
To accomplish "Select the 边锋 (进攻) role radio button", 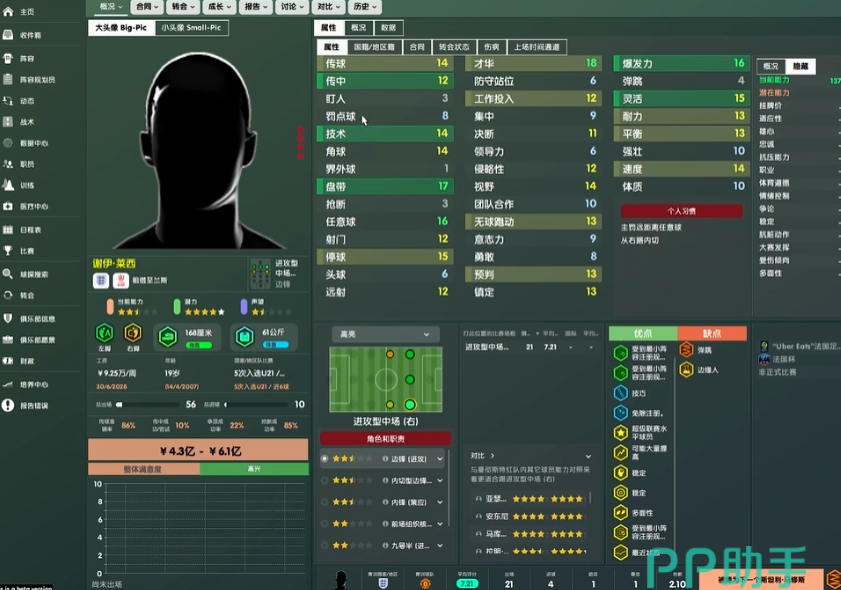I will (x=324, y=458).
